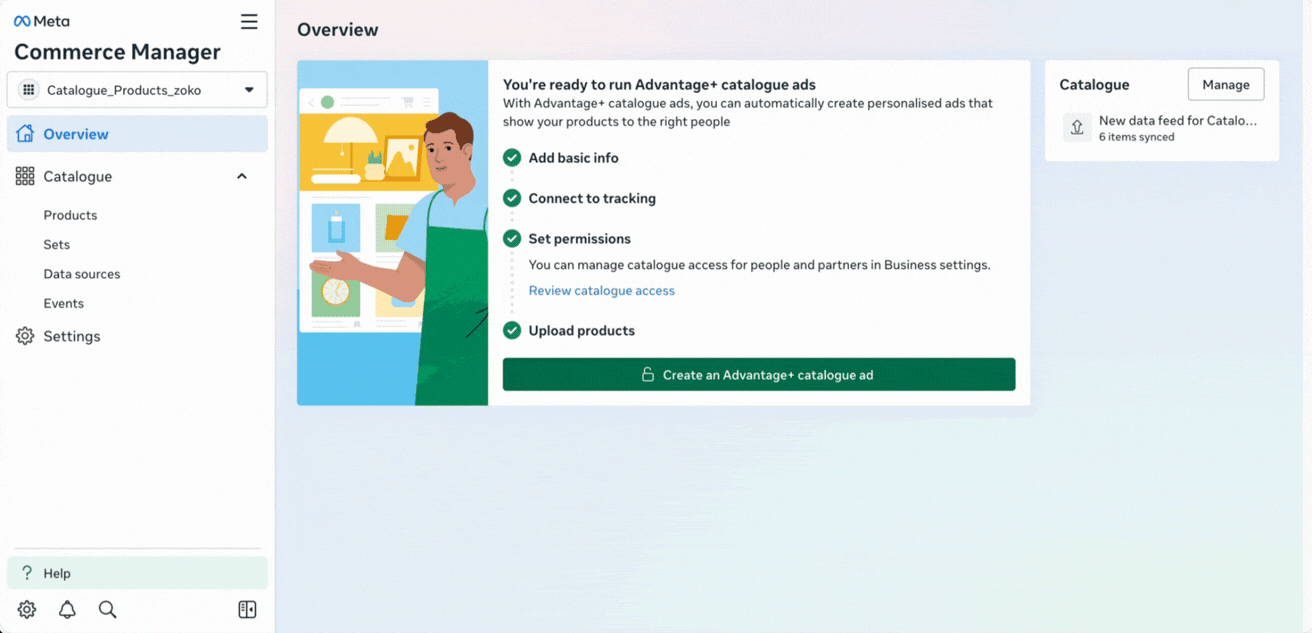Click the Help question mark icon
1312x633 pixels.
(x=27, y=573)
